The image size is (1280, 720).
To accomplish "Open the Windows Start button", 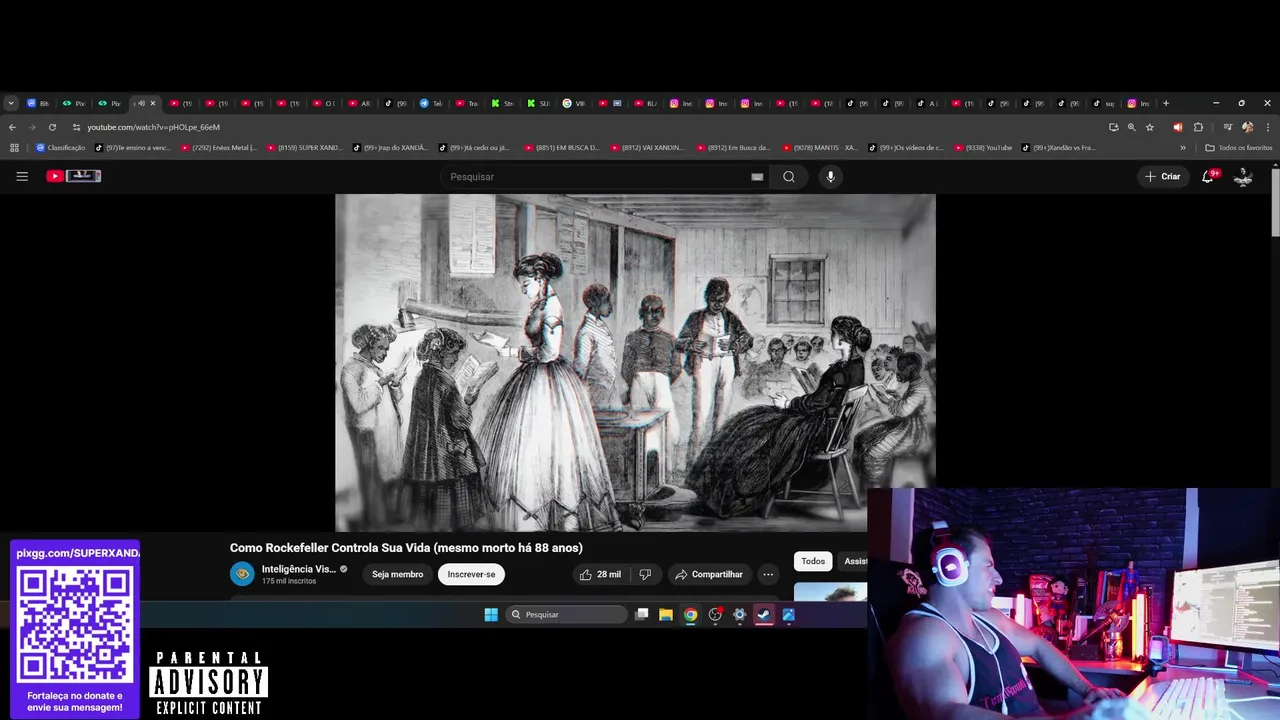I will tap(491, 615).
